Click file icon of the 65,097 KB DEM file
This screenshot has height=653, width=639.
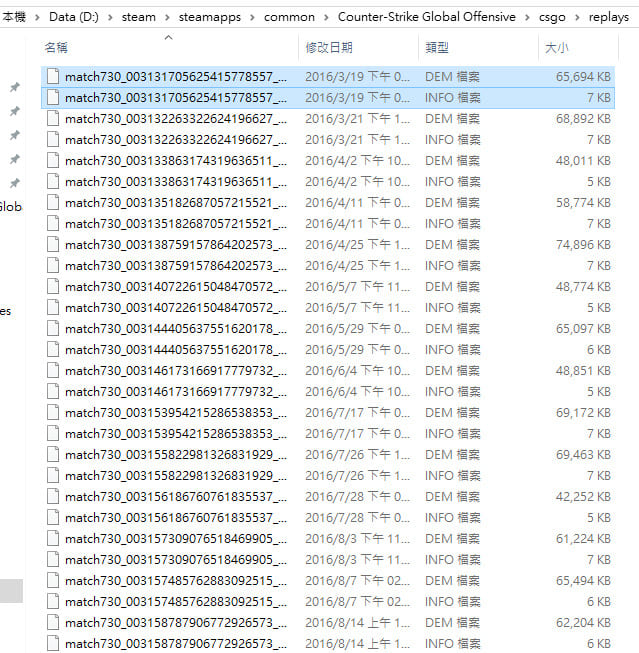[x=53, y=329]
